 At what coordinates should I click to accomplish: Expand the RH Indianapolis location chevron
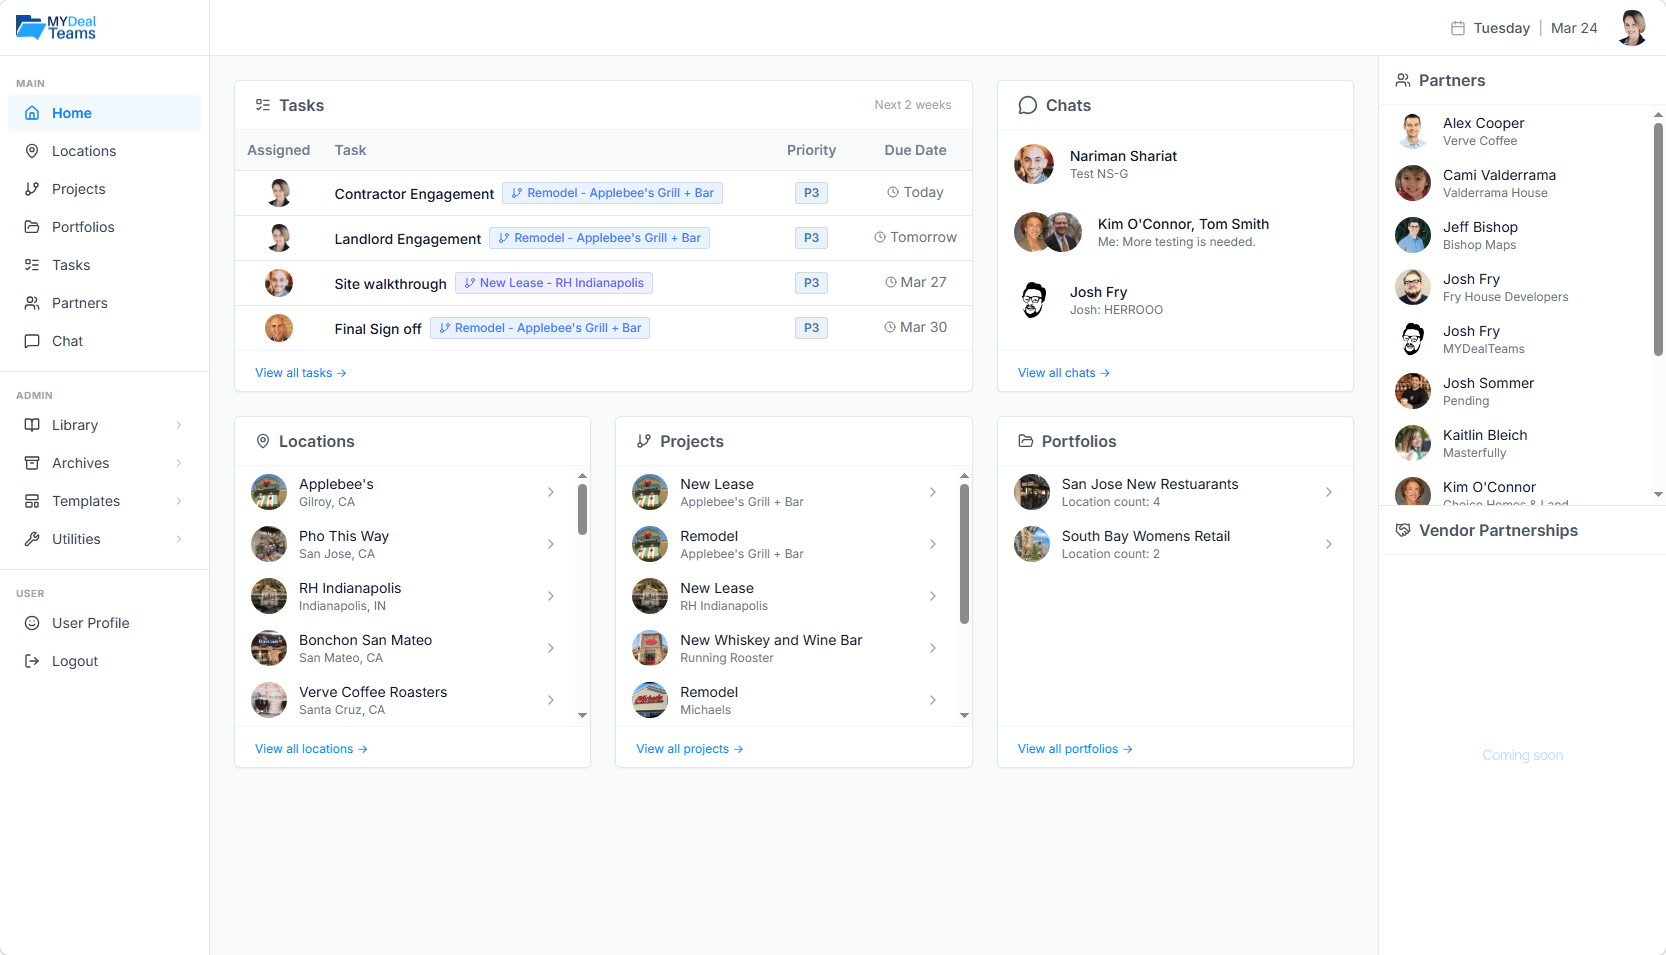click(x=551, y=596)
